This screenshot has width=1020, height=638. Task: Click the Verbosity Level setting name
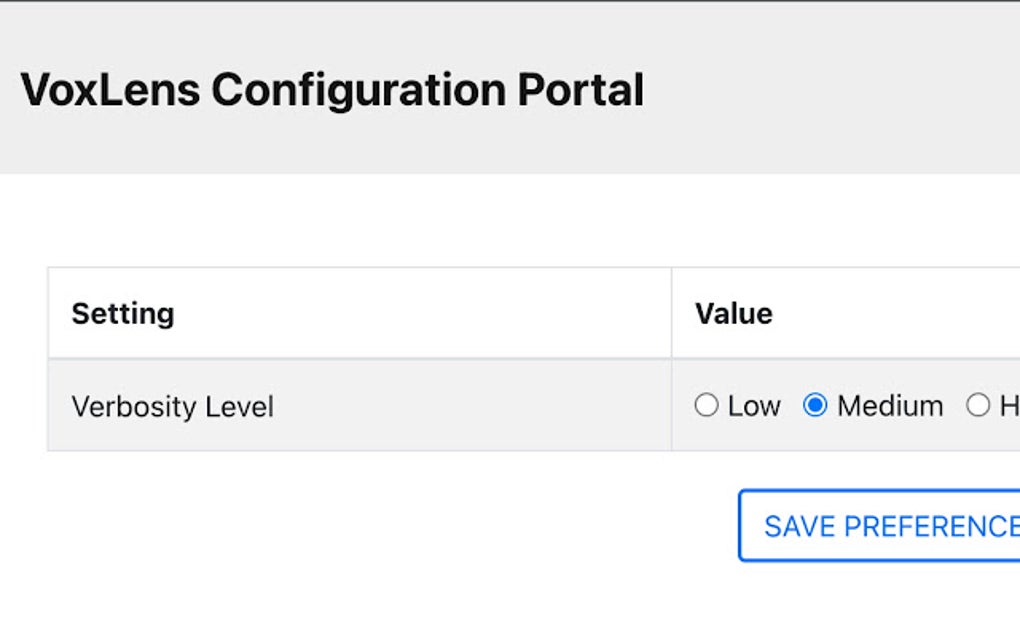point(173,407)
